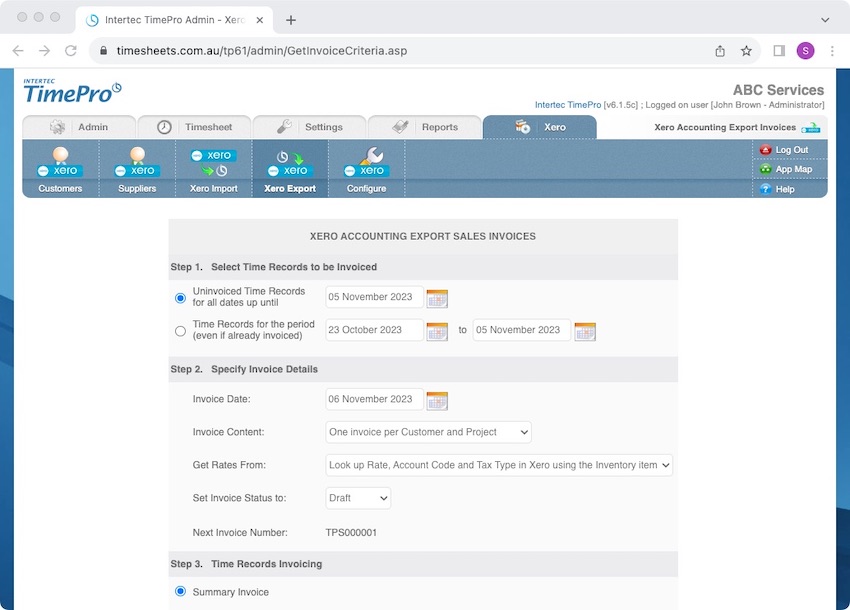Reload the page
Viewport: 850px width, 610px height.
coord(71,51)
